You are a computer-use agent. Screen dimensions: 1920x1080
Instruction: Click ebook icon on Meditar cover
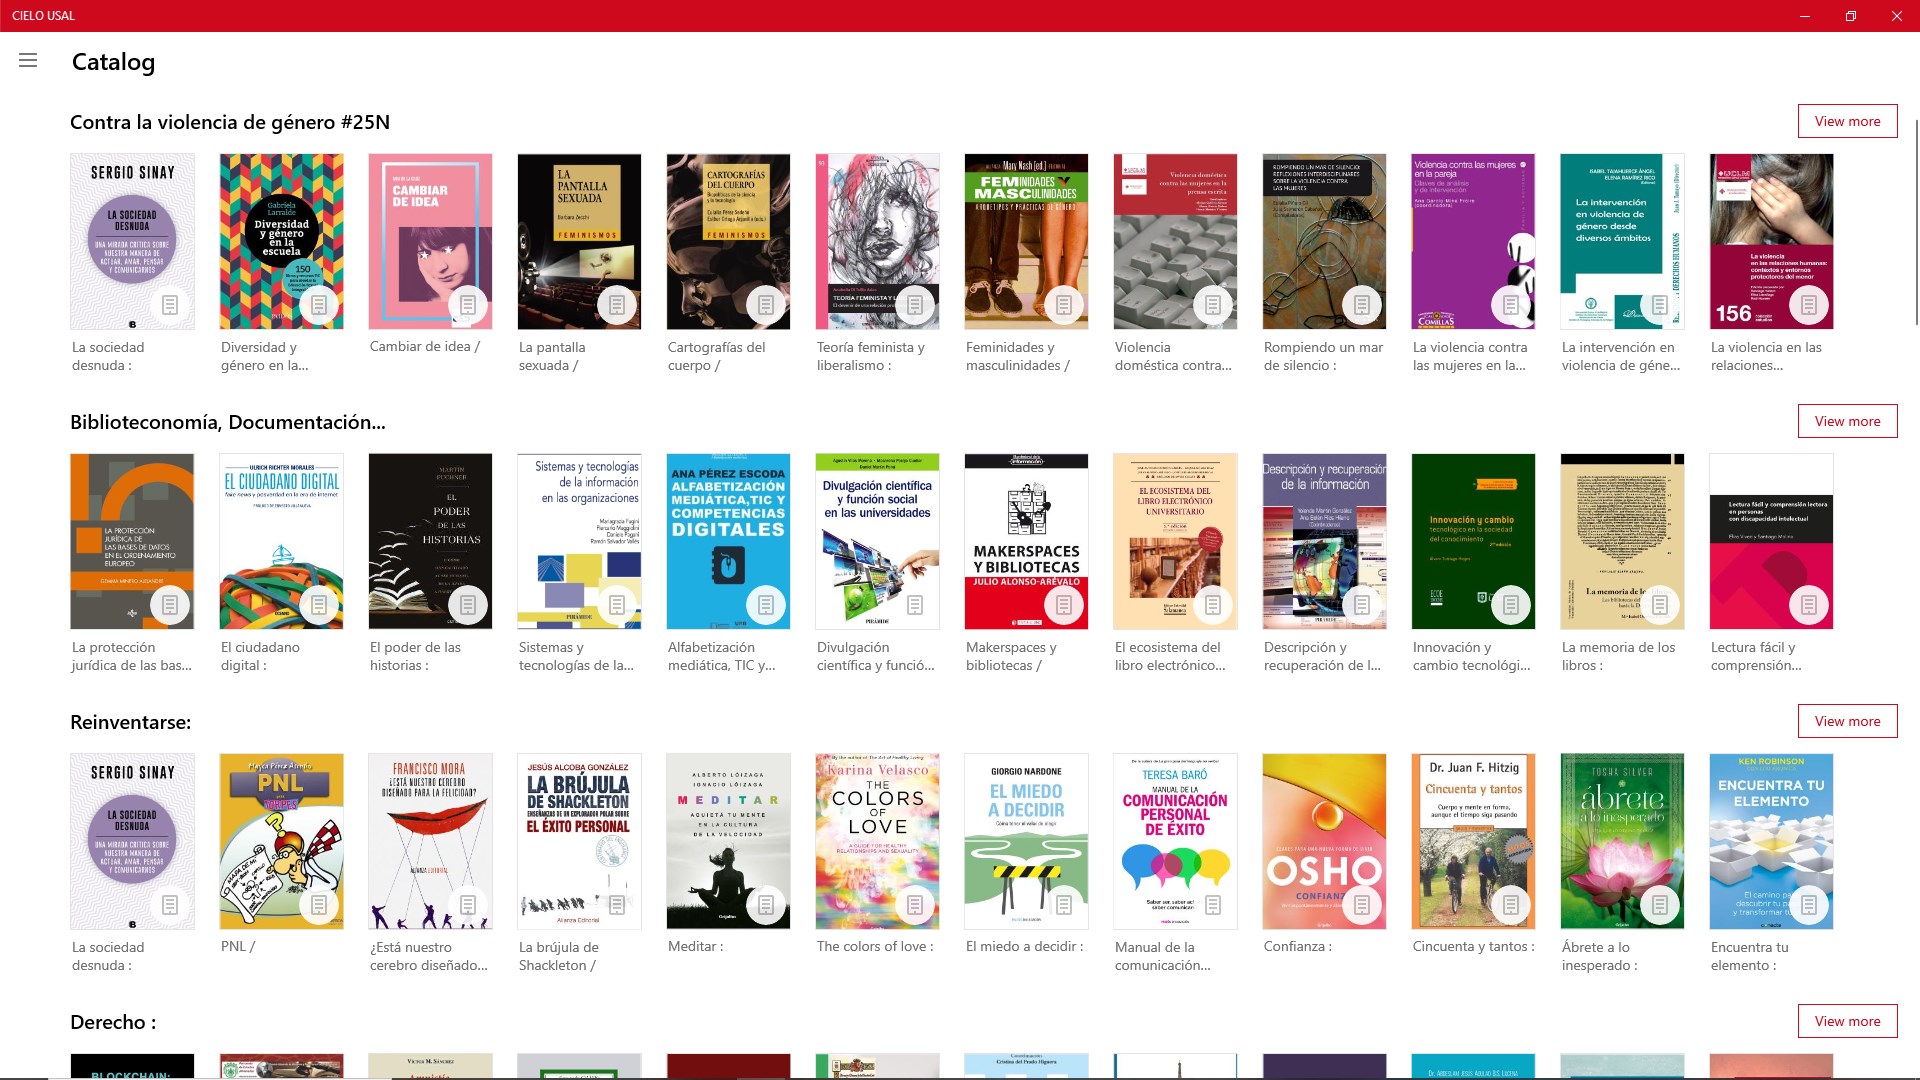coord(766,905)
